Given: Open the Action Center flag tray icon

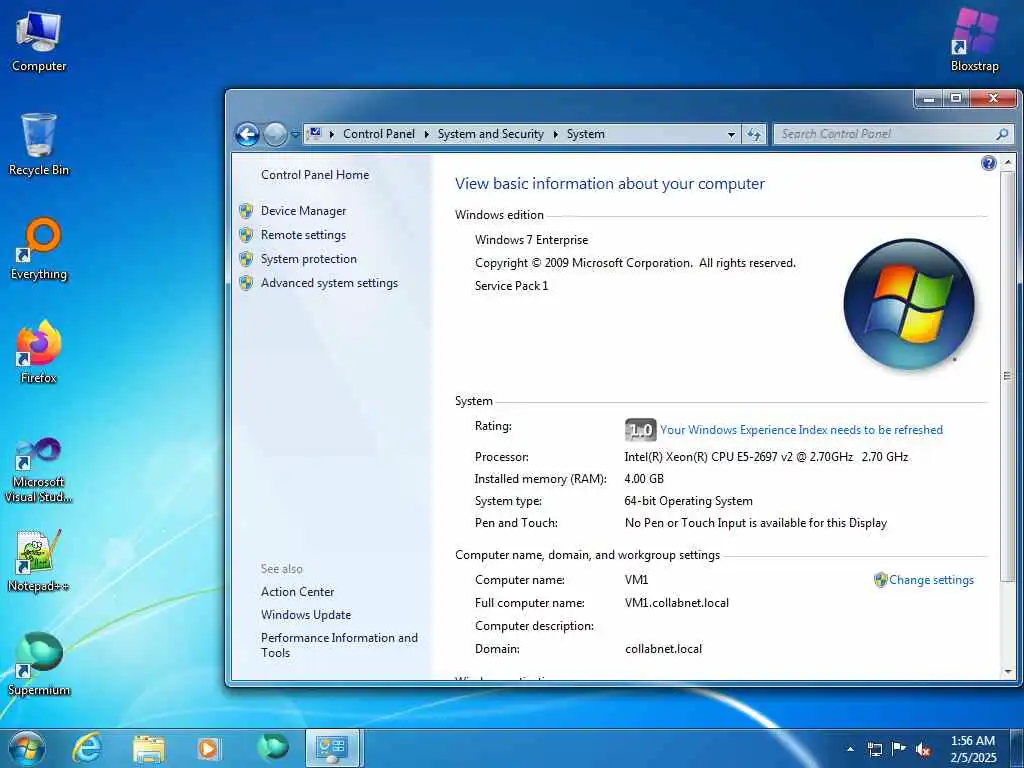Looking at the screenshot, I should [899, 749].
